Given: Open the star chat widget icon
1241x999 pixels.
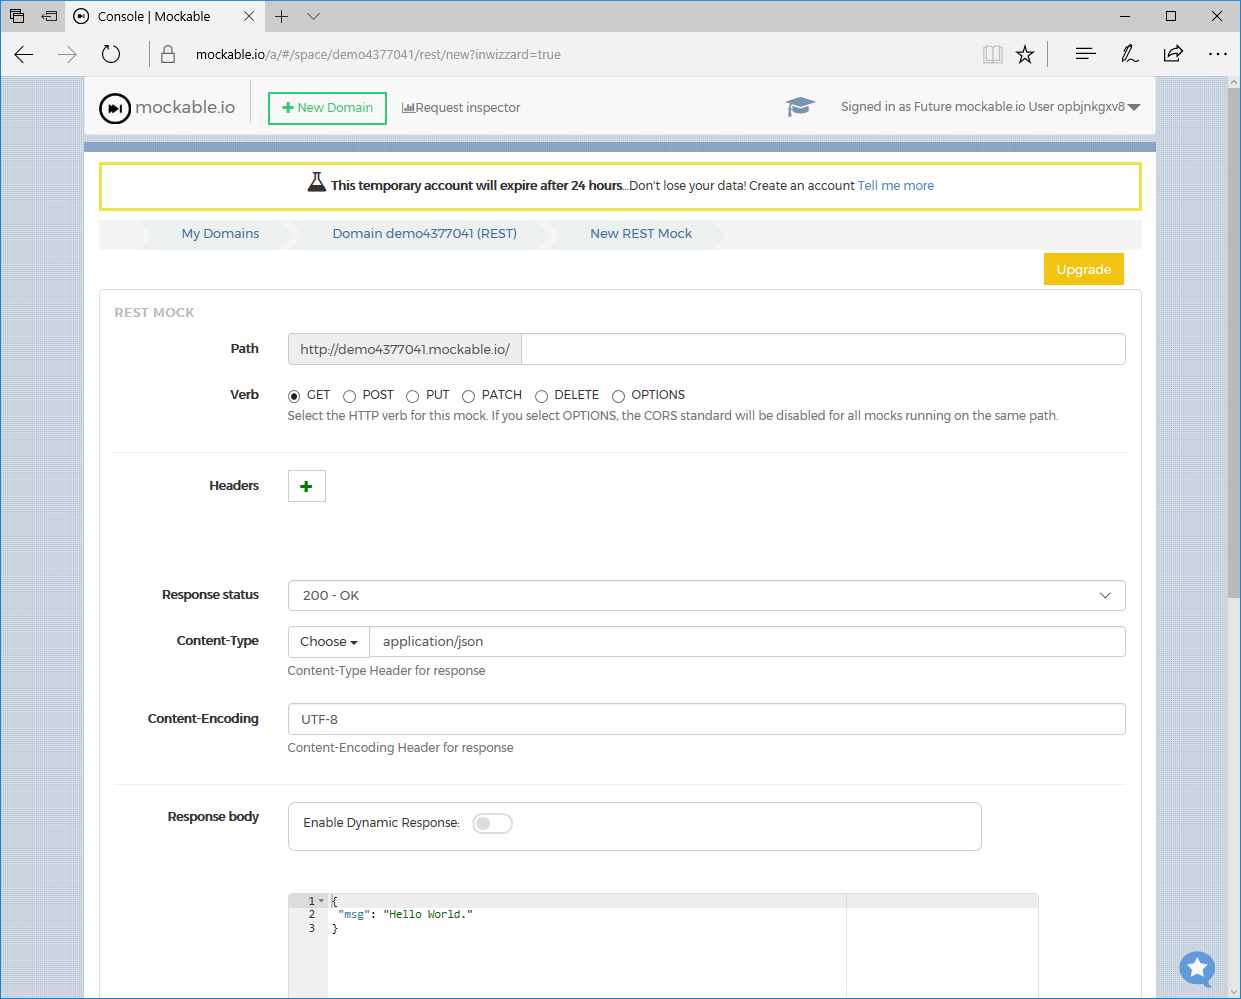Looking at the screenshot, I should pyautogui.click(x=1196, y=967).
